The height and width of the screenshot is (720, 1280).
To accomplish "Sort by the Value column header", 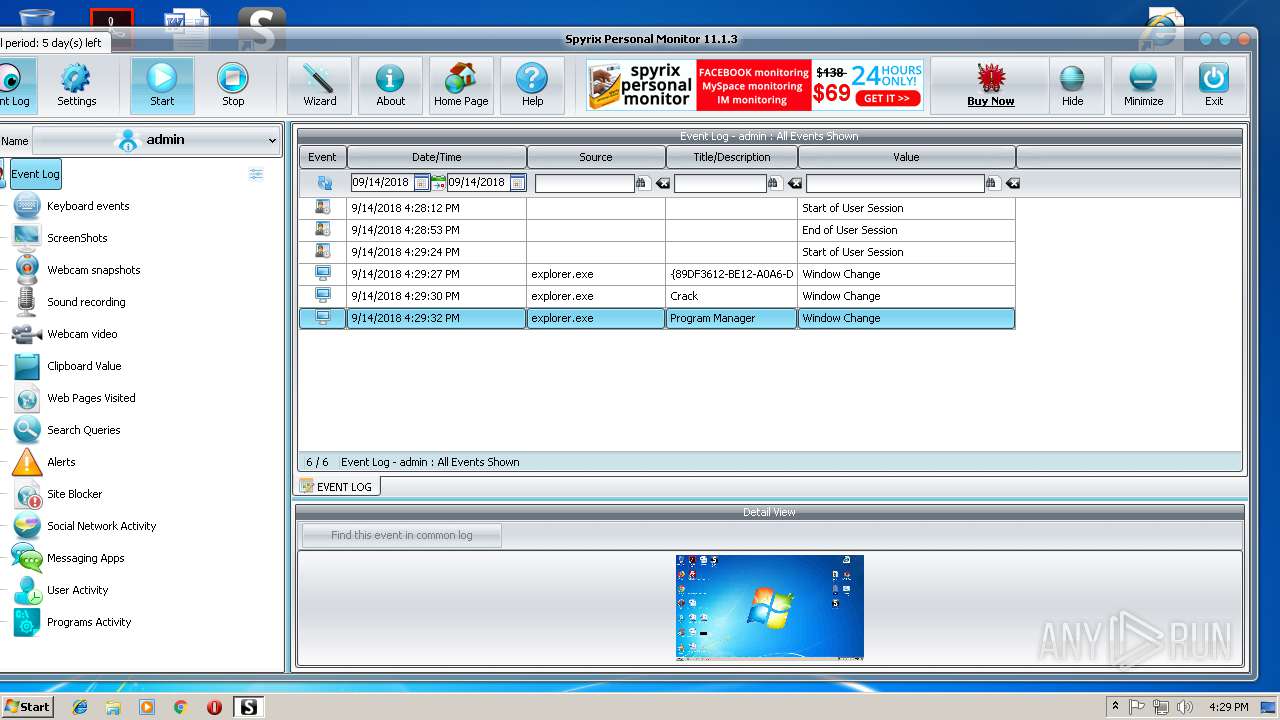I will point(906,157).
